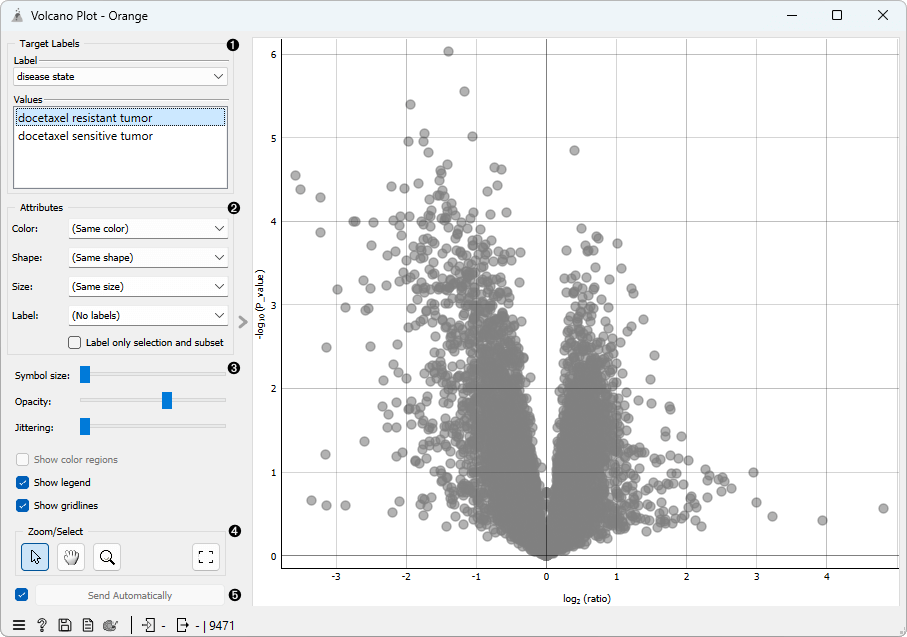The height and width of the screenshot is (637, 907).
Task: Uncheck Show legend checkbox
Action: click(x=23, y=483)
